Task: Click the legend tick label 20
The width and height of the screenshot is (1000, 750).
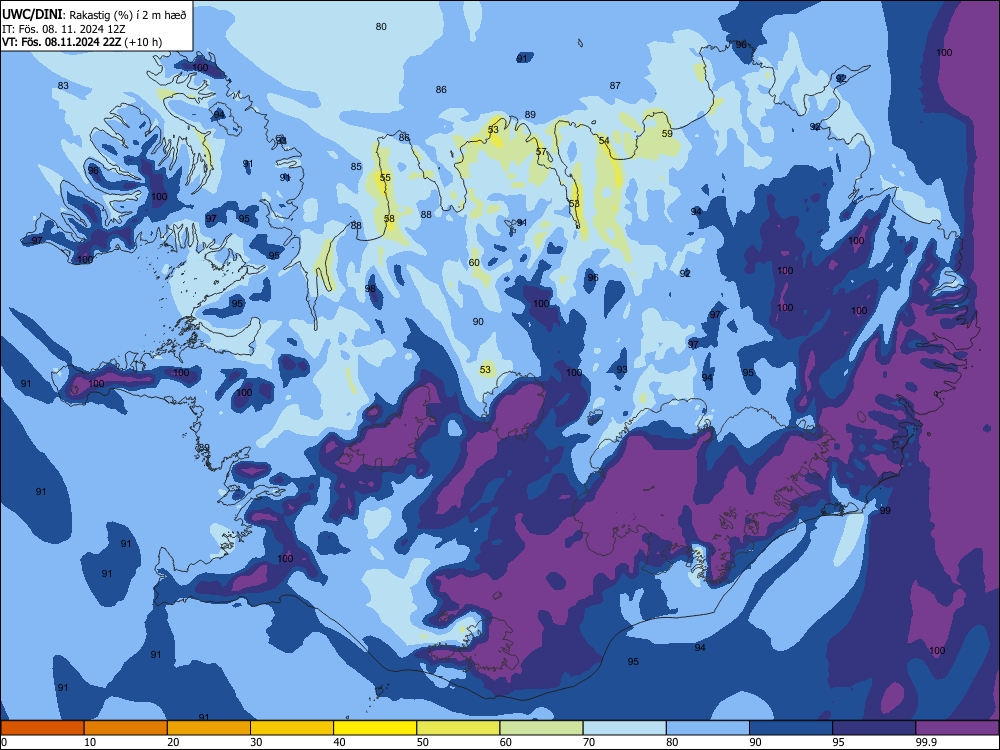Action: (x=173, y=742)
